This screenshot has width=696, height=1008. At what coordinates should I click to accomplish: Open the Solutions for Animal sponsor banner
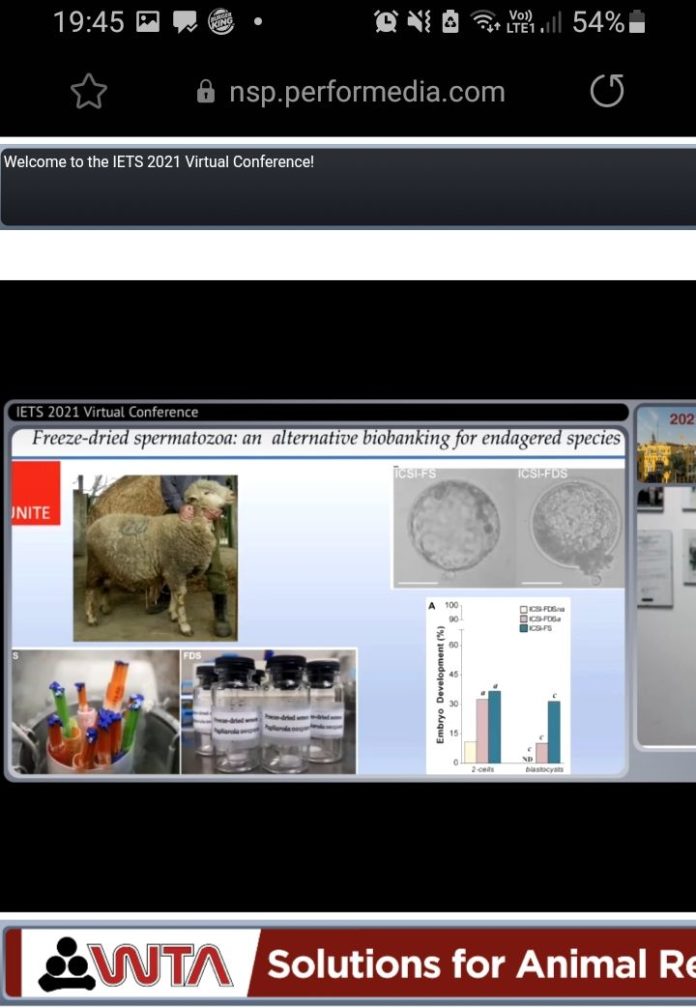tap(480, 966)
